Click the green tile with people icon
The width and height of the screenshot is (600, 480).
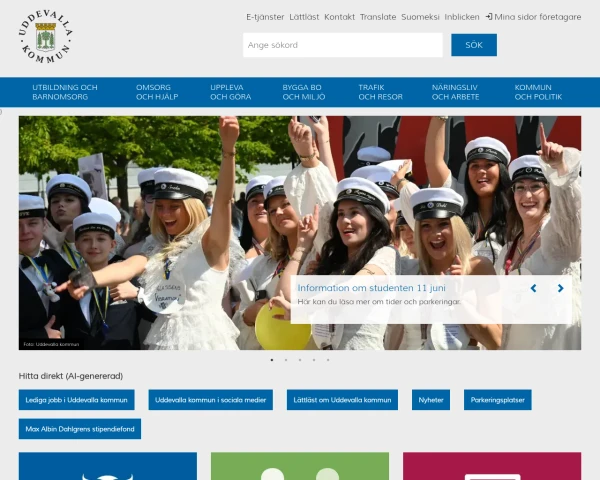pyautogui.click(x=300, y=466)
